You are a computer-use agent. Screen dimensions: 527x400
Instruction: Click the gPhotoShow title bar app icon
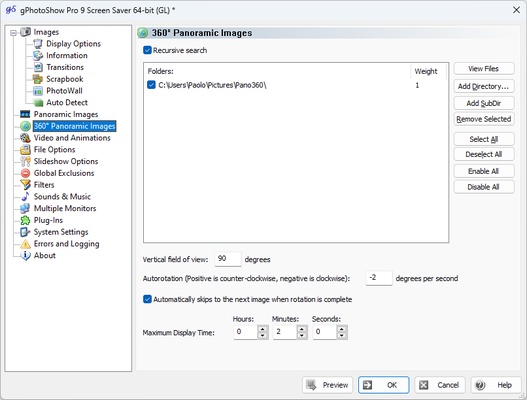click(11, 10)
